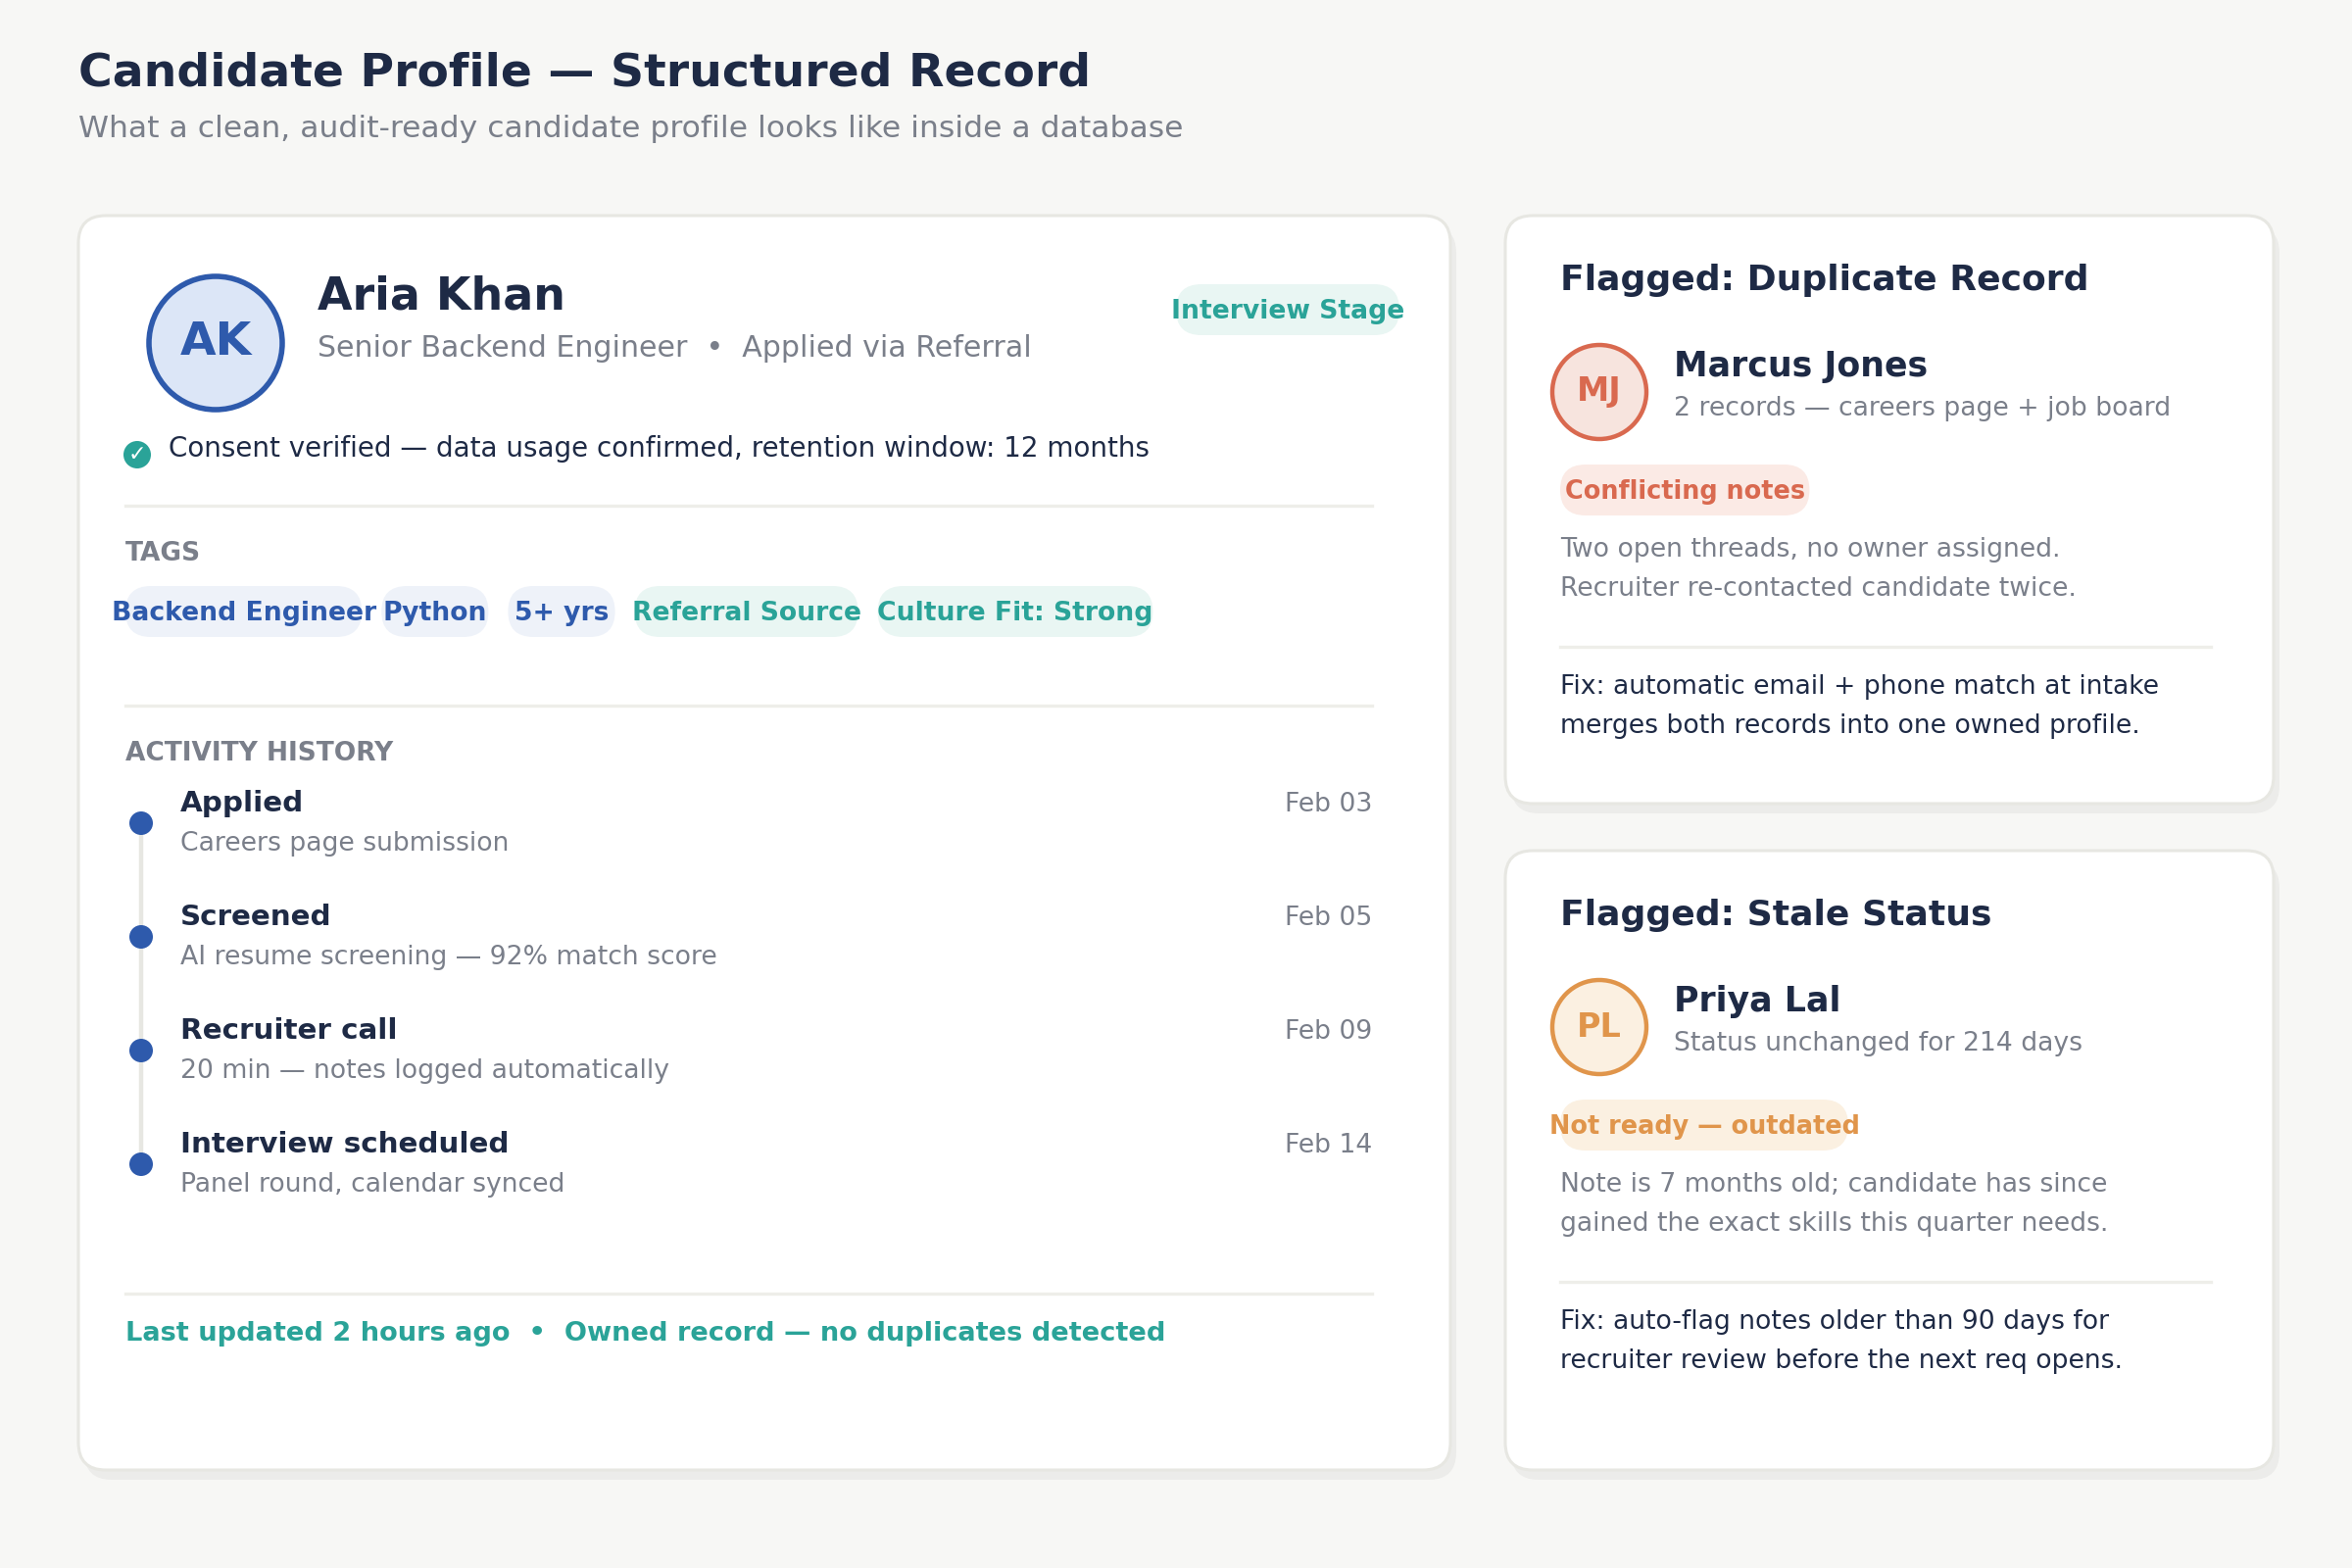
Task: Click the Not ready — outdated badge
Action: click(1704, 1125)
